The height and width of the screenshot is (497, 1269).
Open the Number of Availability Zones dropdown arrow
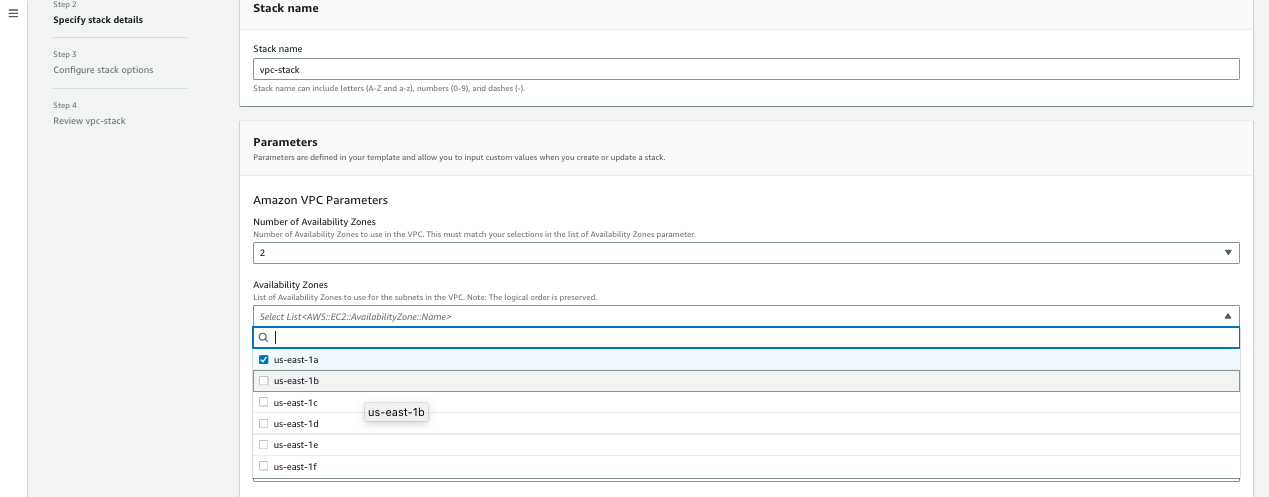tap(1228, 253)
